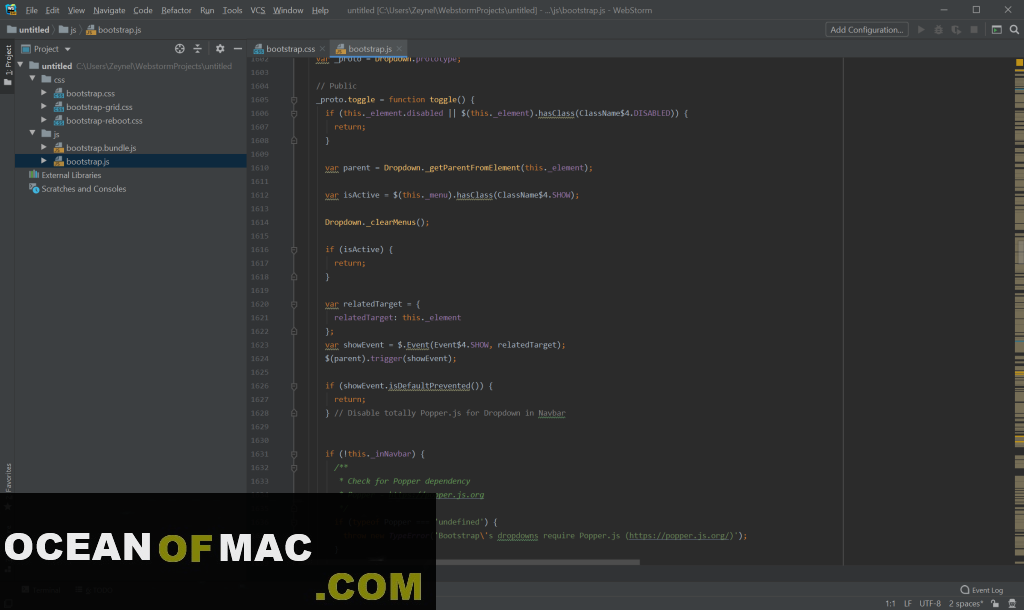Close the bootstrap.css tab

point(323,49)
